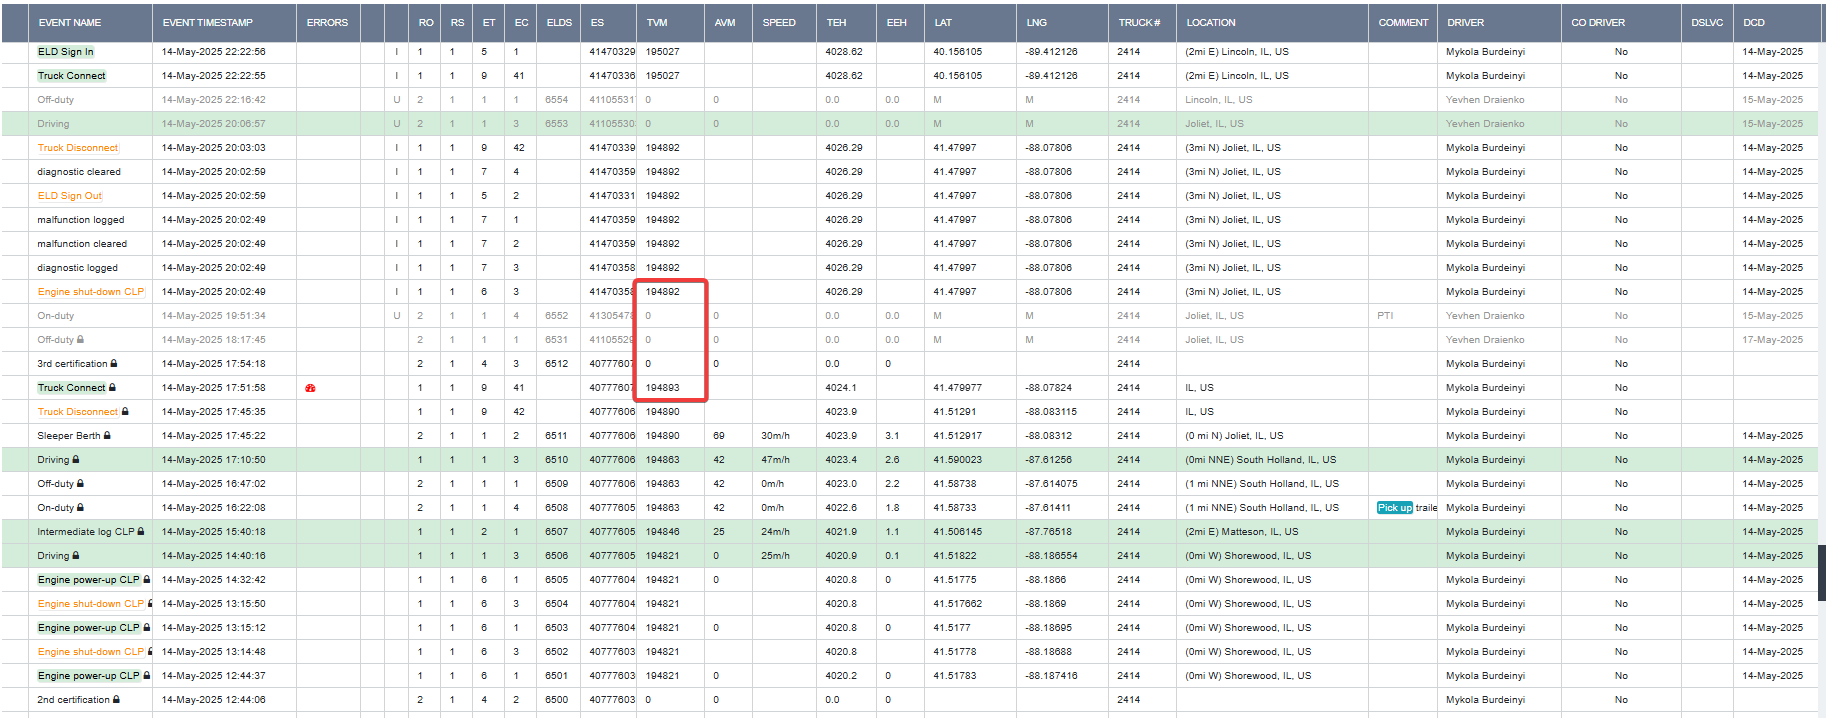Select the Driving row at 20:06:57
This screenshot has width=1835, height=718.
tap(910, 124)
